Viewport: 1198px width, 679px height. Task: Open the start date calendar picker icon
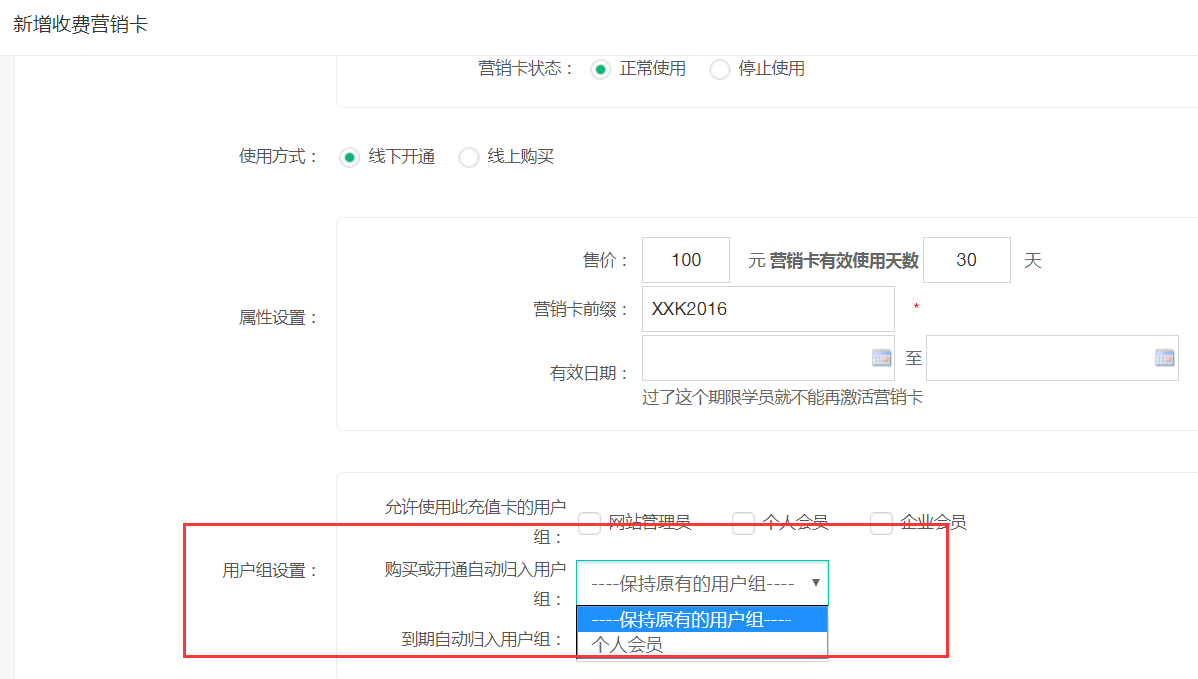881,358
